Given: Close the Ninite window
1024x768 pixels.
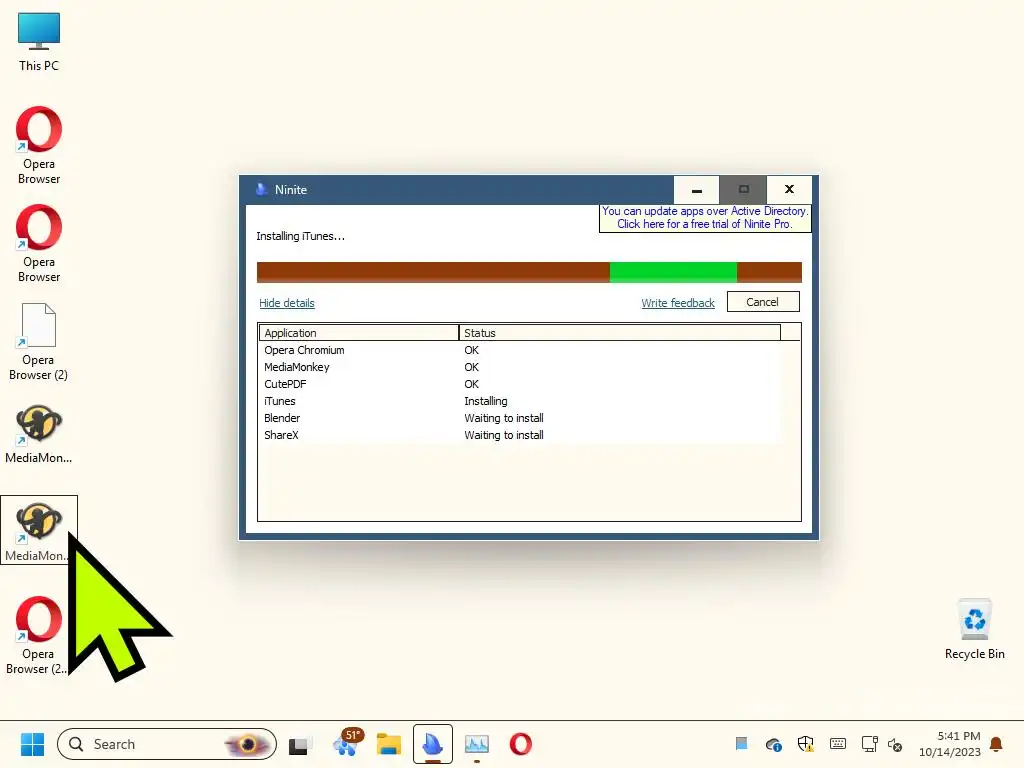Looking at the screenshot, I should [x=789, y=190].
